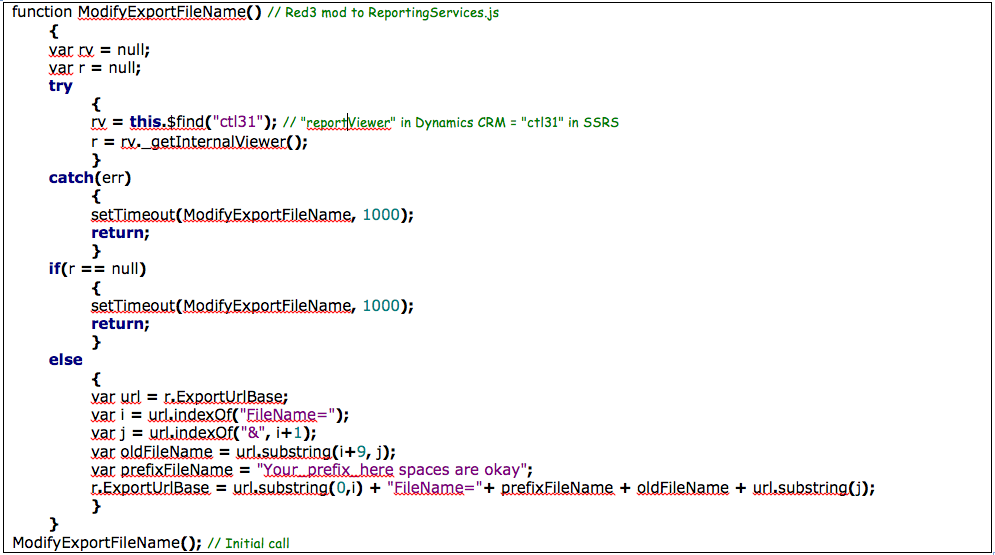
Task: Place cursor on the 'try' keyword
Action: point(61,86)
